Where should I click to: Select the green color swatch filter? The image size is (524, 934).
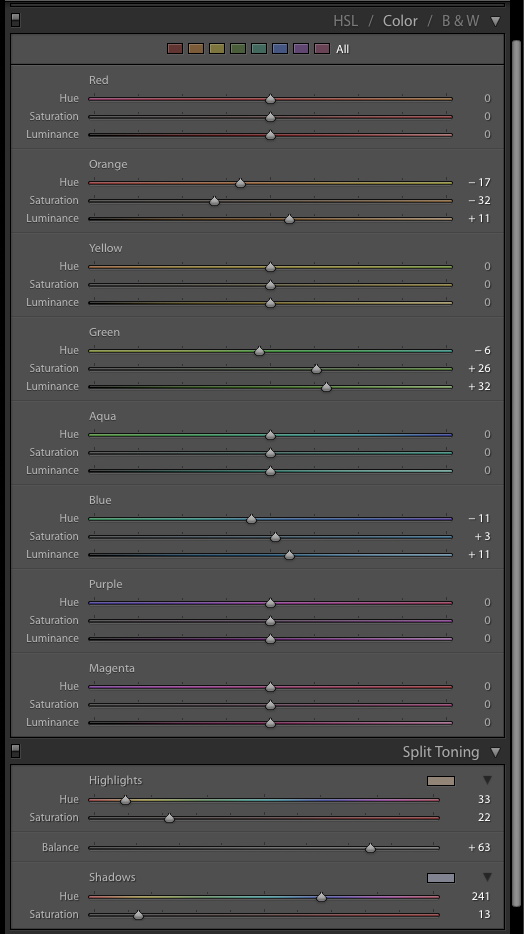(x=238, y=49)
